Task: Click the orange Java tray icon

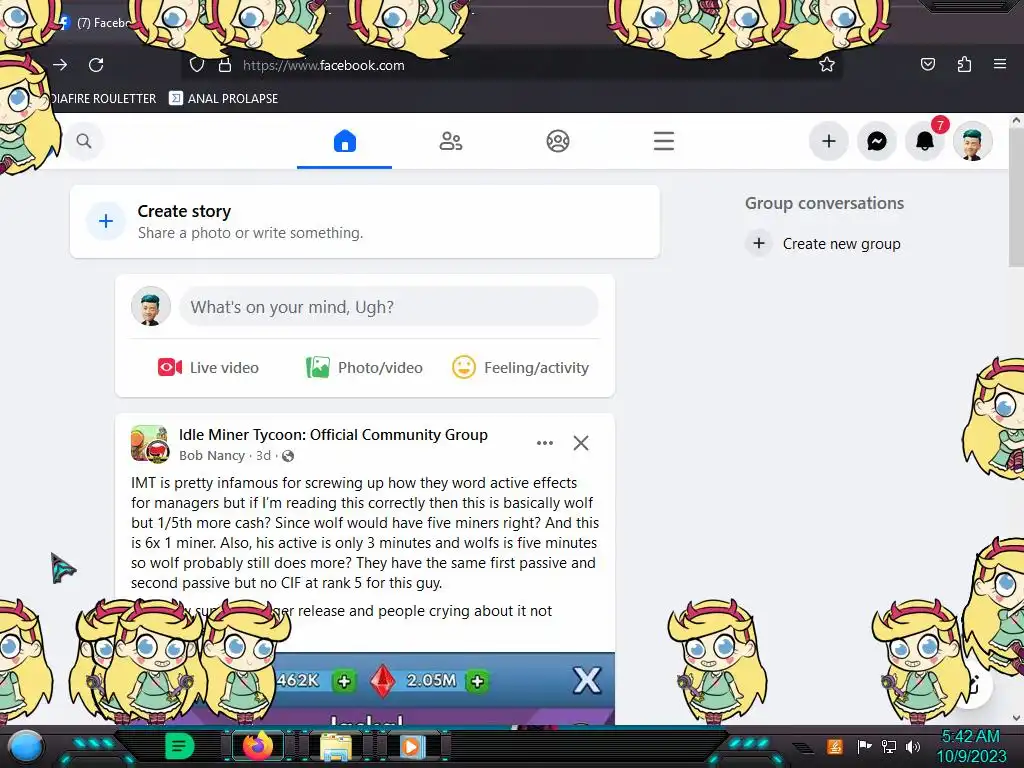Action: [x=835, y=746]
